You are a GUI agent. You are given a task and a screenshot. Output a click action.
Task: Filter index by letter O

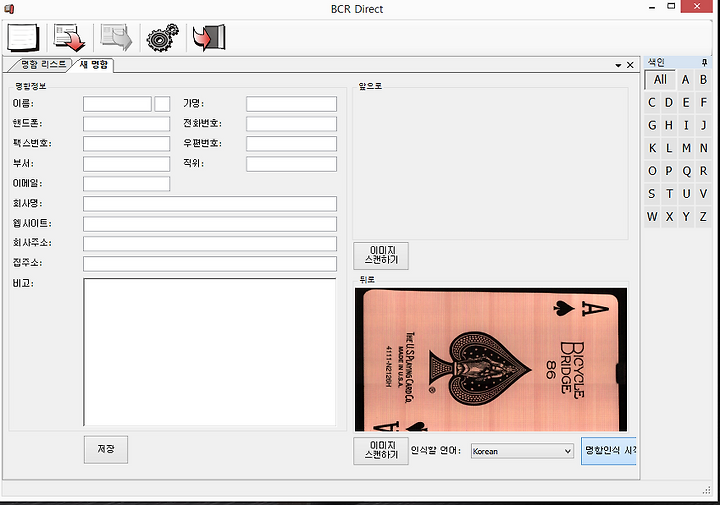652,171
